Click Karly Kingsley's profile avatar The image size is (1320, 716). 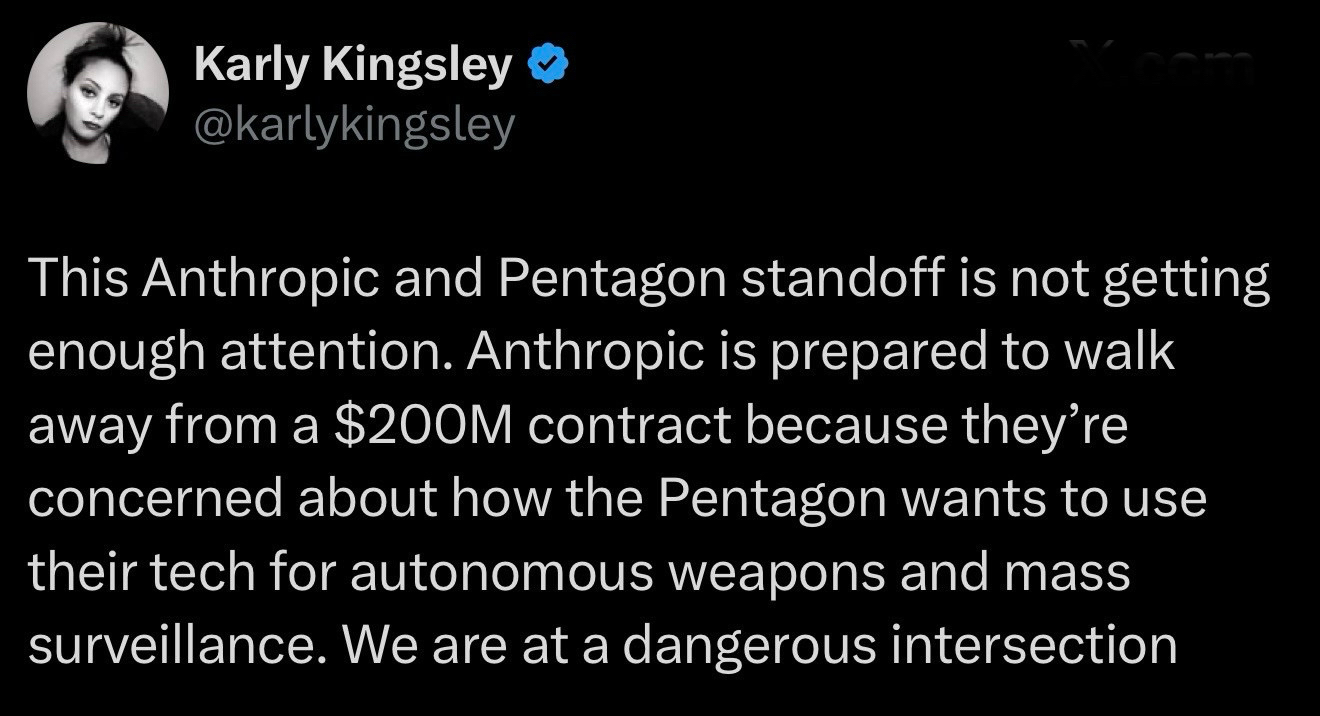coord(98,92)
